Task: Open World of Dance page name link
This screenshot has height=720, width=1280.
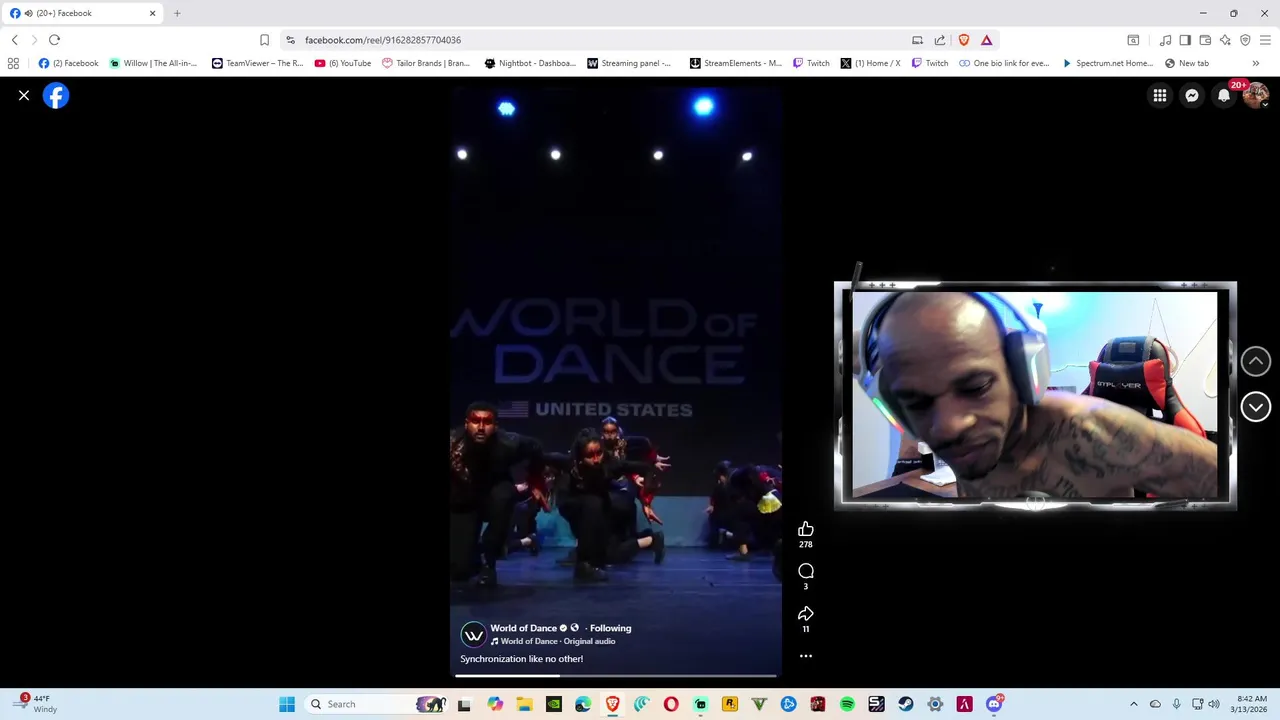Action: pos(523,628)
